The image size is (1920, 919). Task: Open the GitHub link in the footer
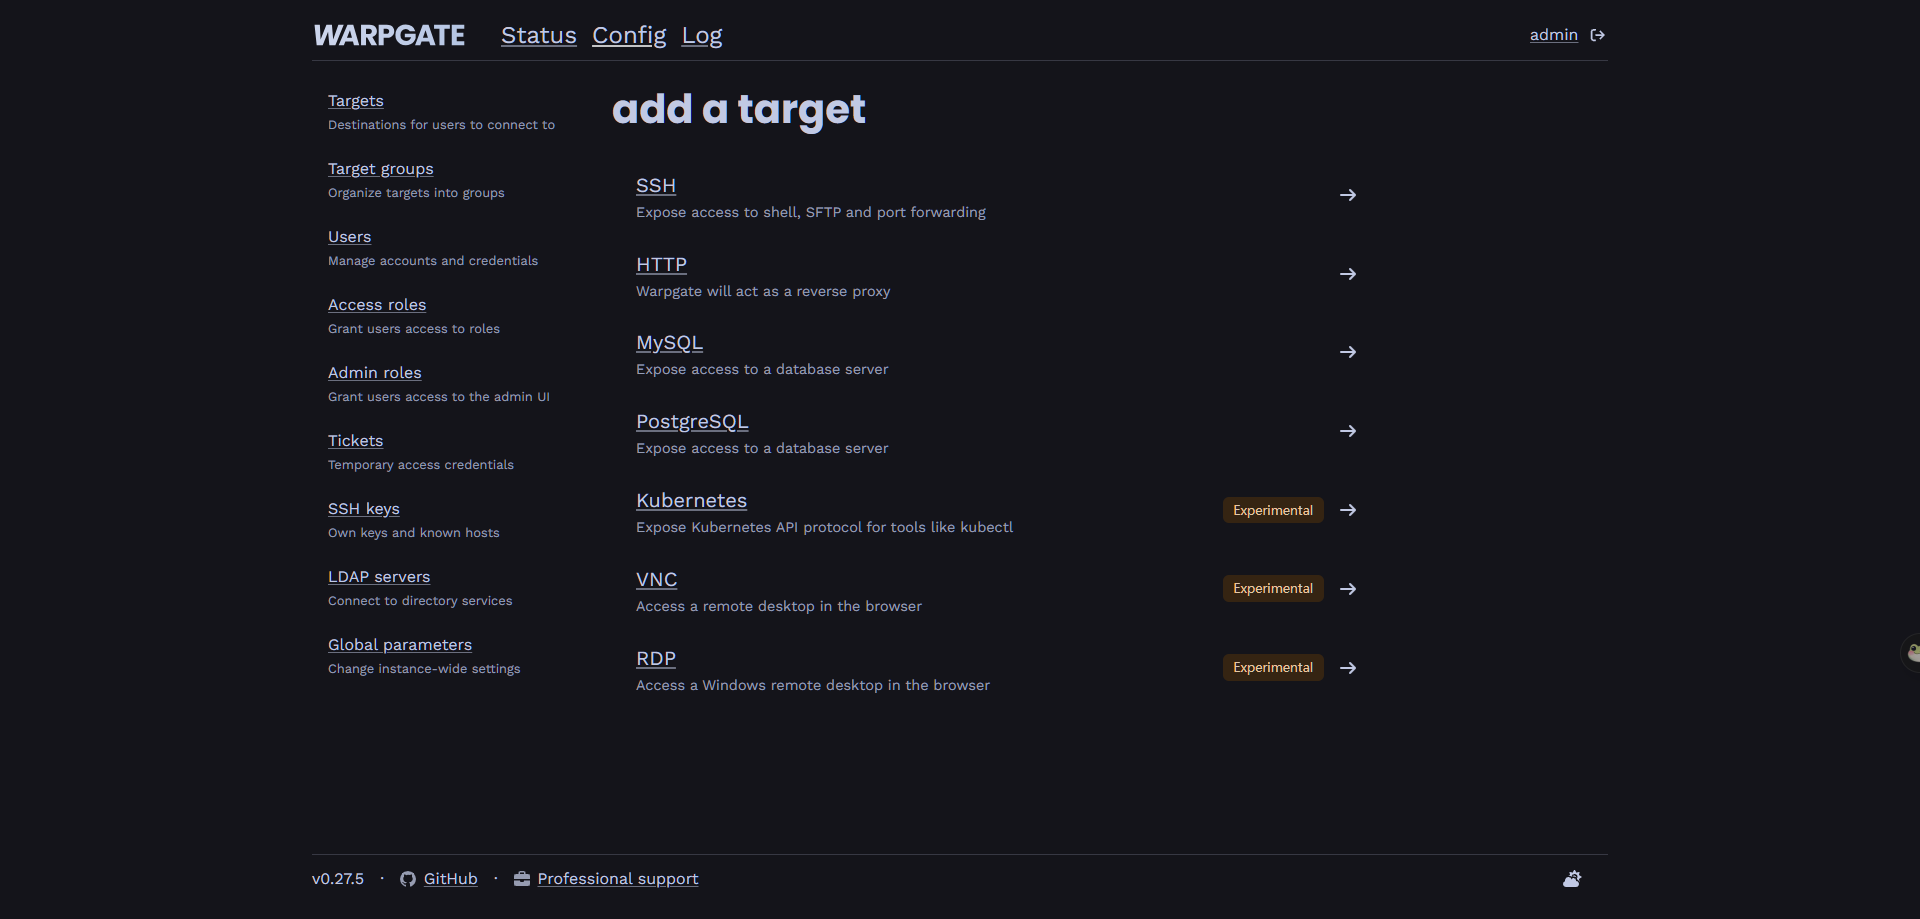[x=450, y=879]
